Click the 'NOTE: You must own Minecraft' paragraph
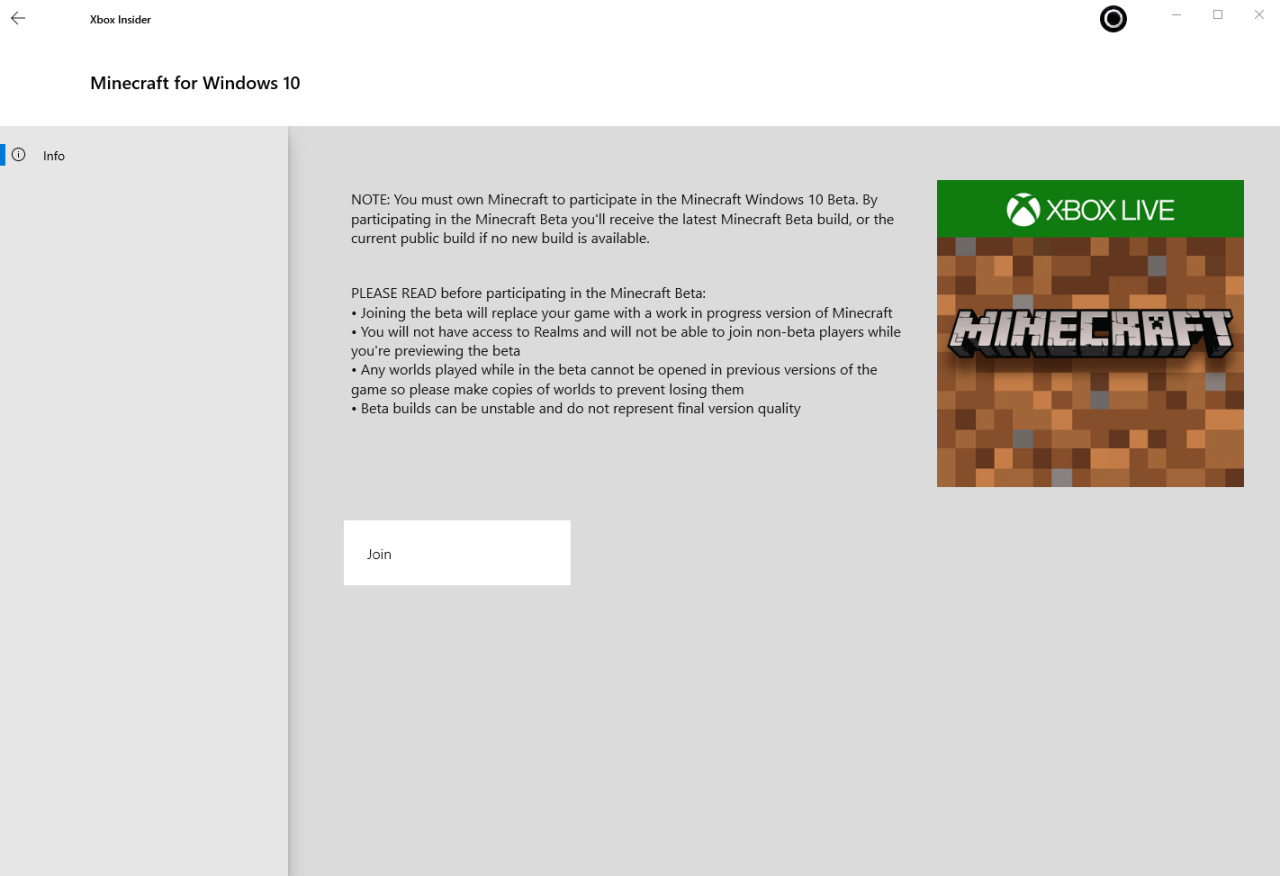Viewport: 1280px width, 876px height. pos(622,219)
